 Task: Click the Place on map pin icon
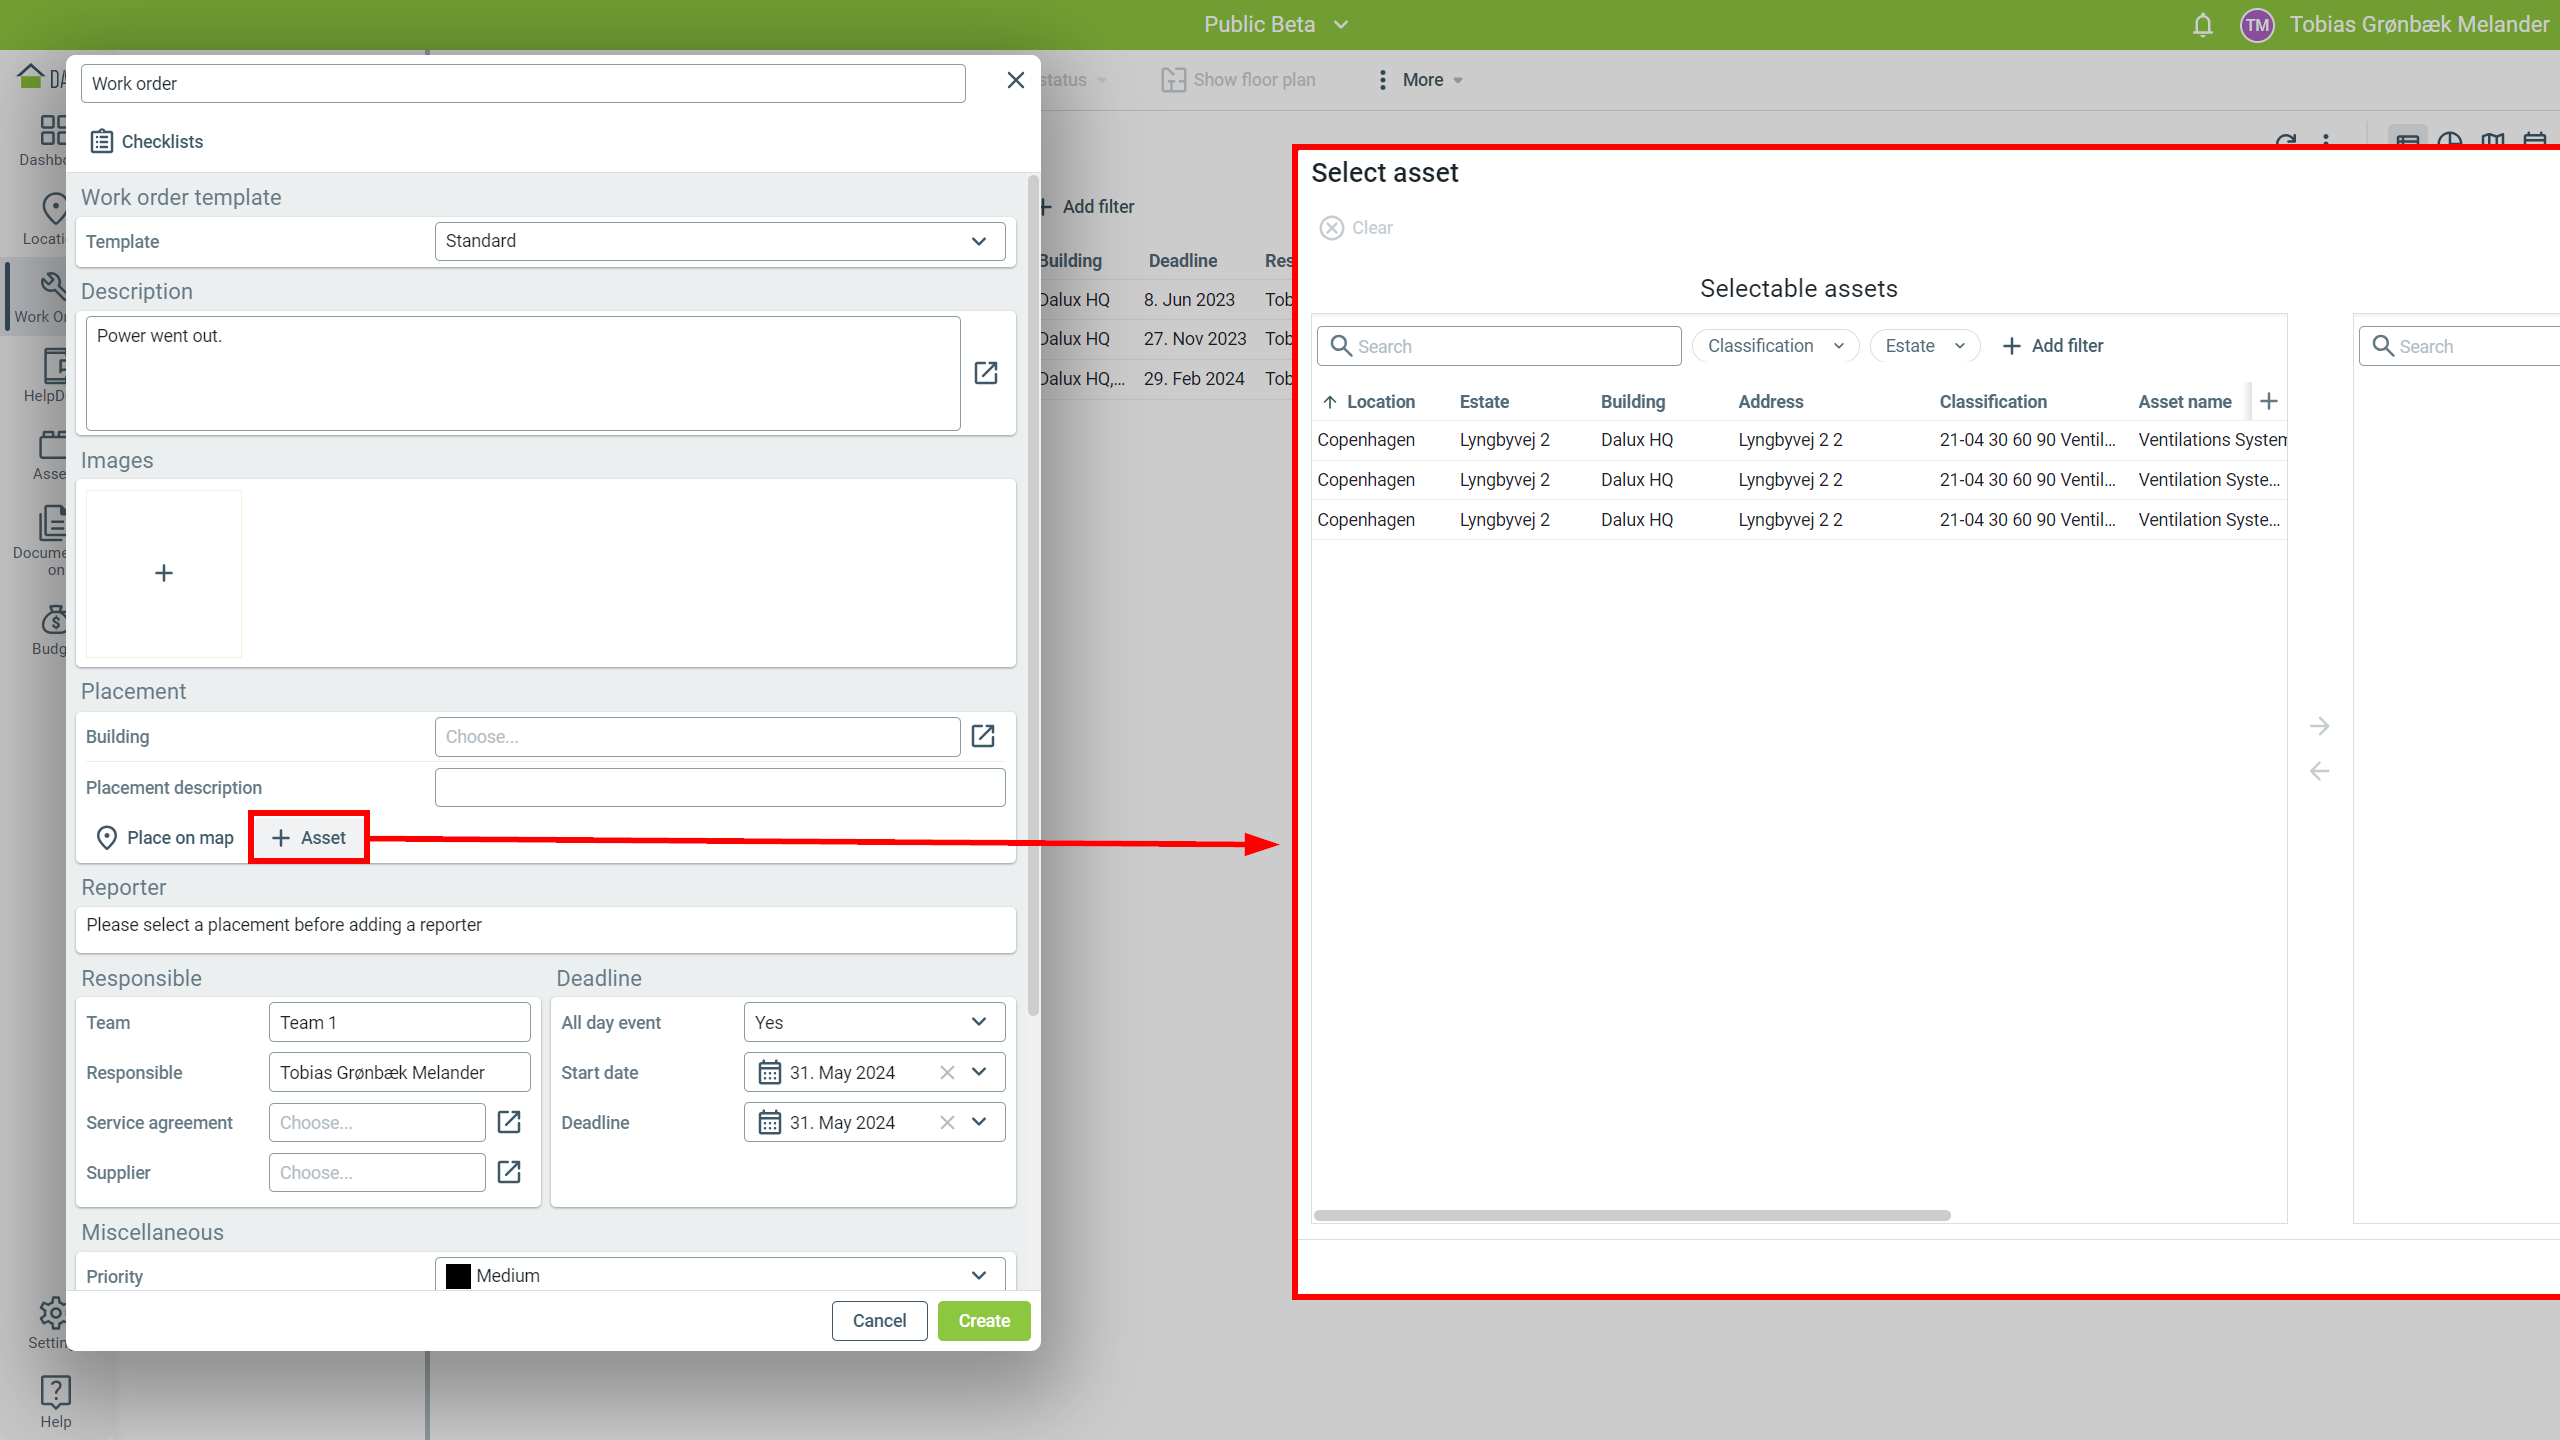coord(107,838)
